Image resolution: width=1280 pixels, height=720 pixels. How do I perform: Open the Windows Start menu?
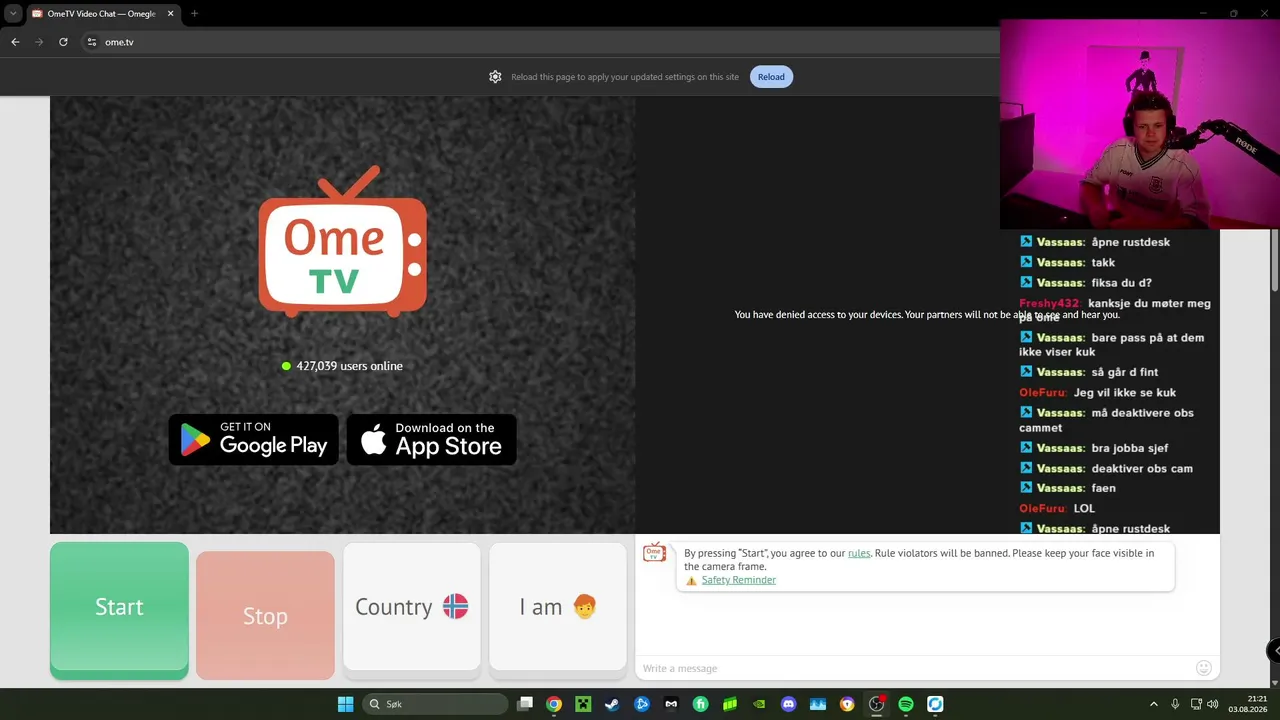(x=345, y=704)
